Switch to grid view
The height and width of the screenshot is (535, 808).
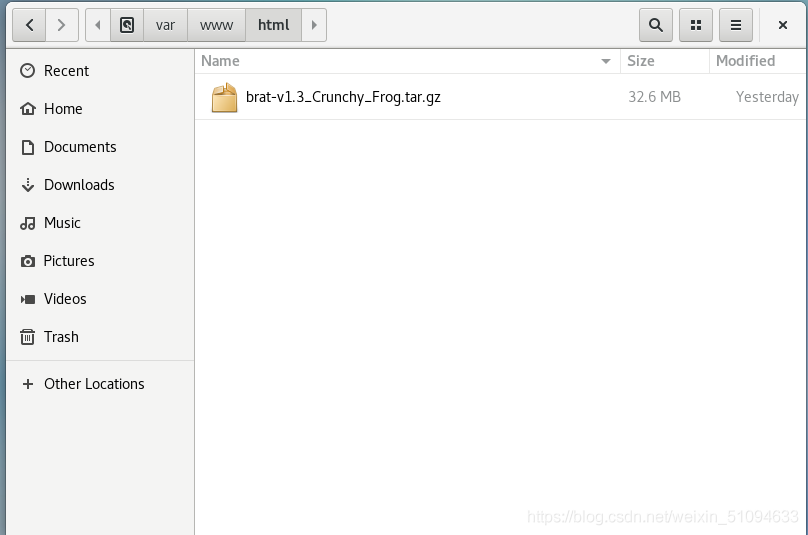coord(696,25)
